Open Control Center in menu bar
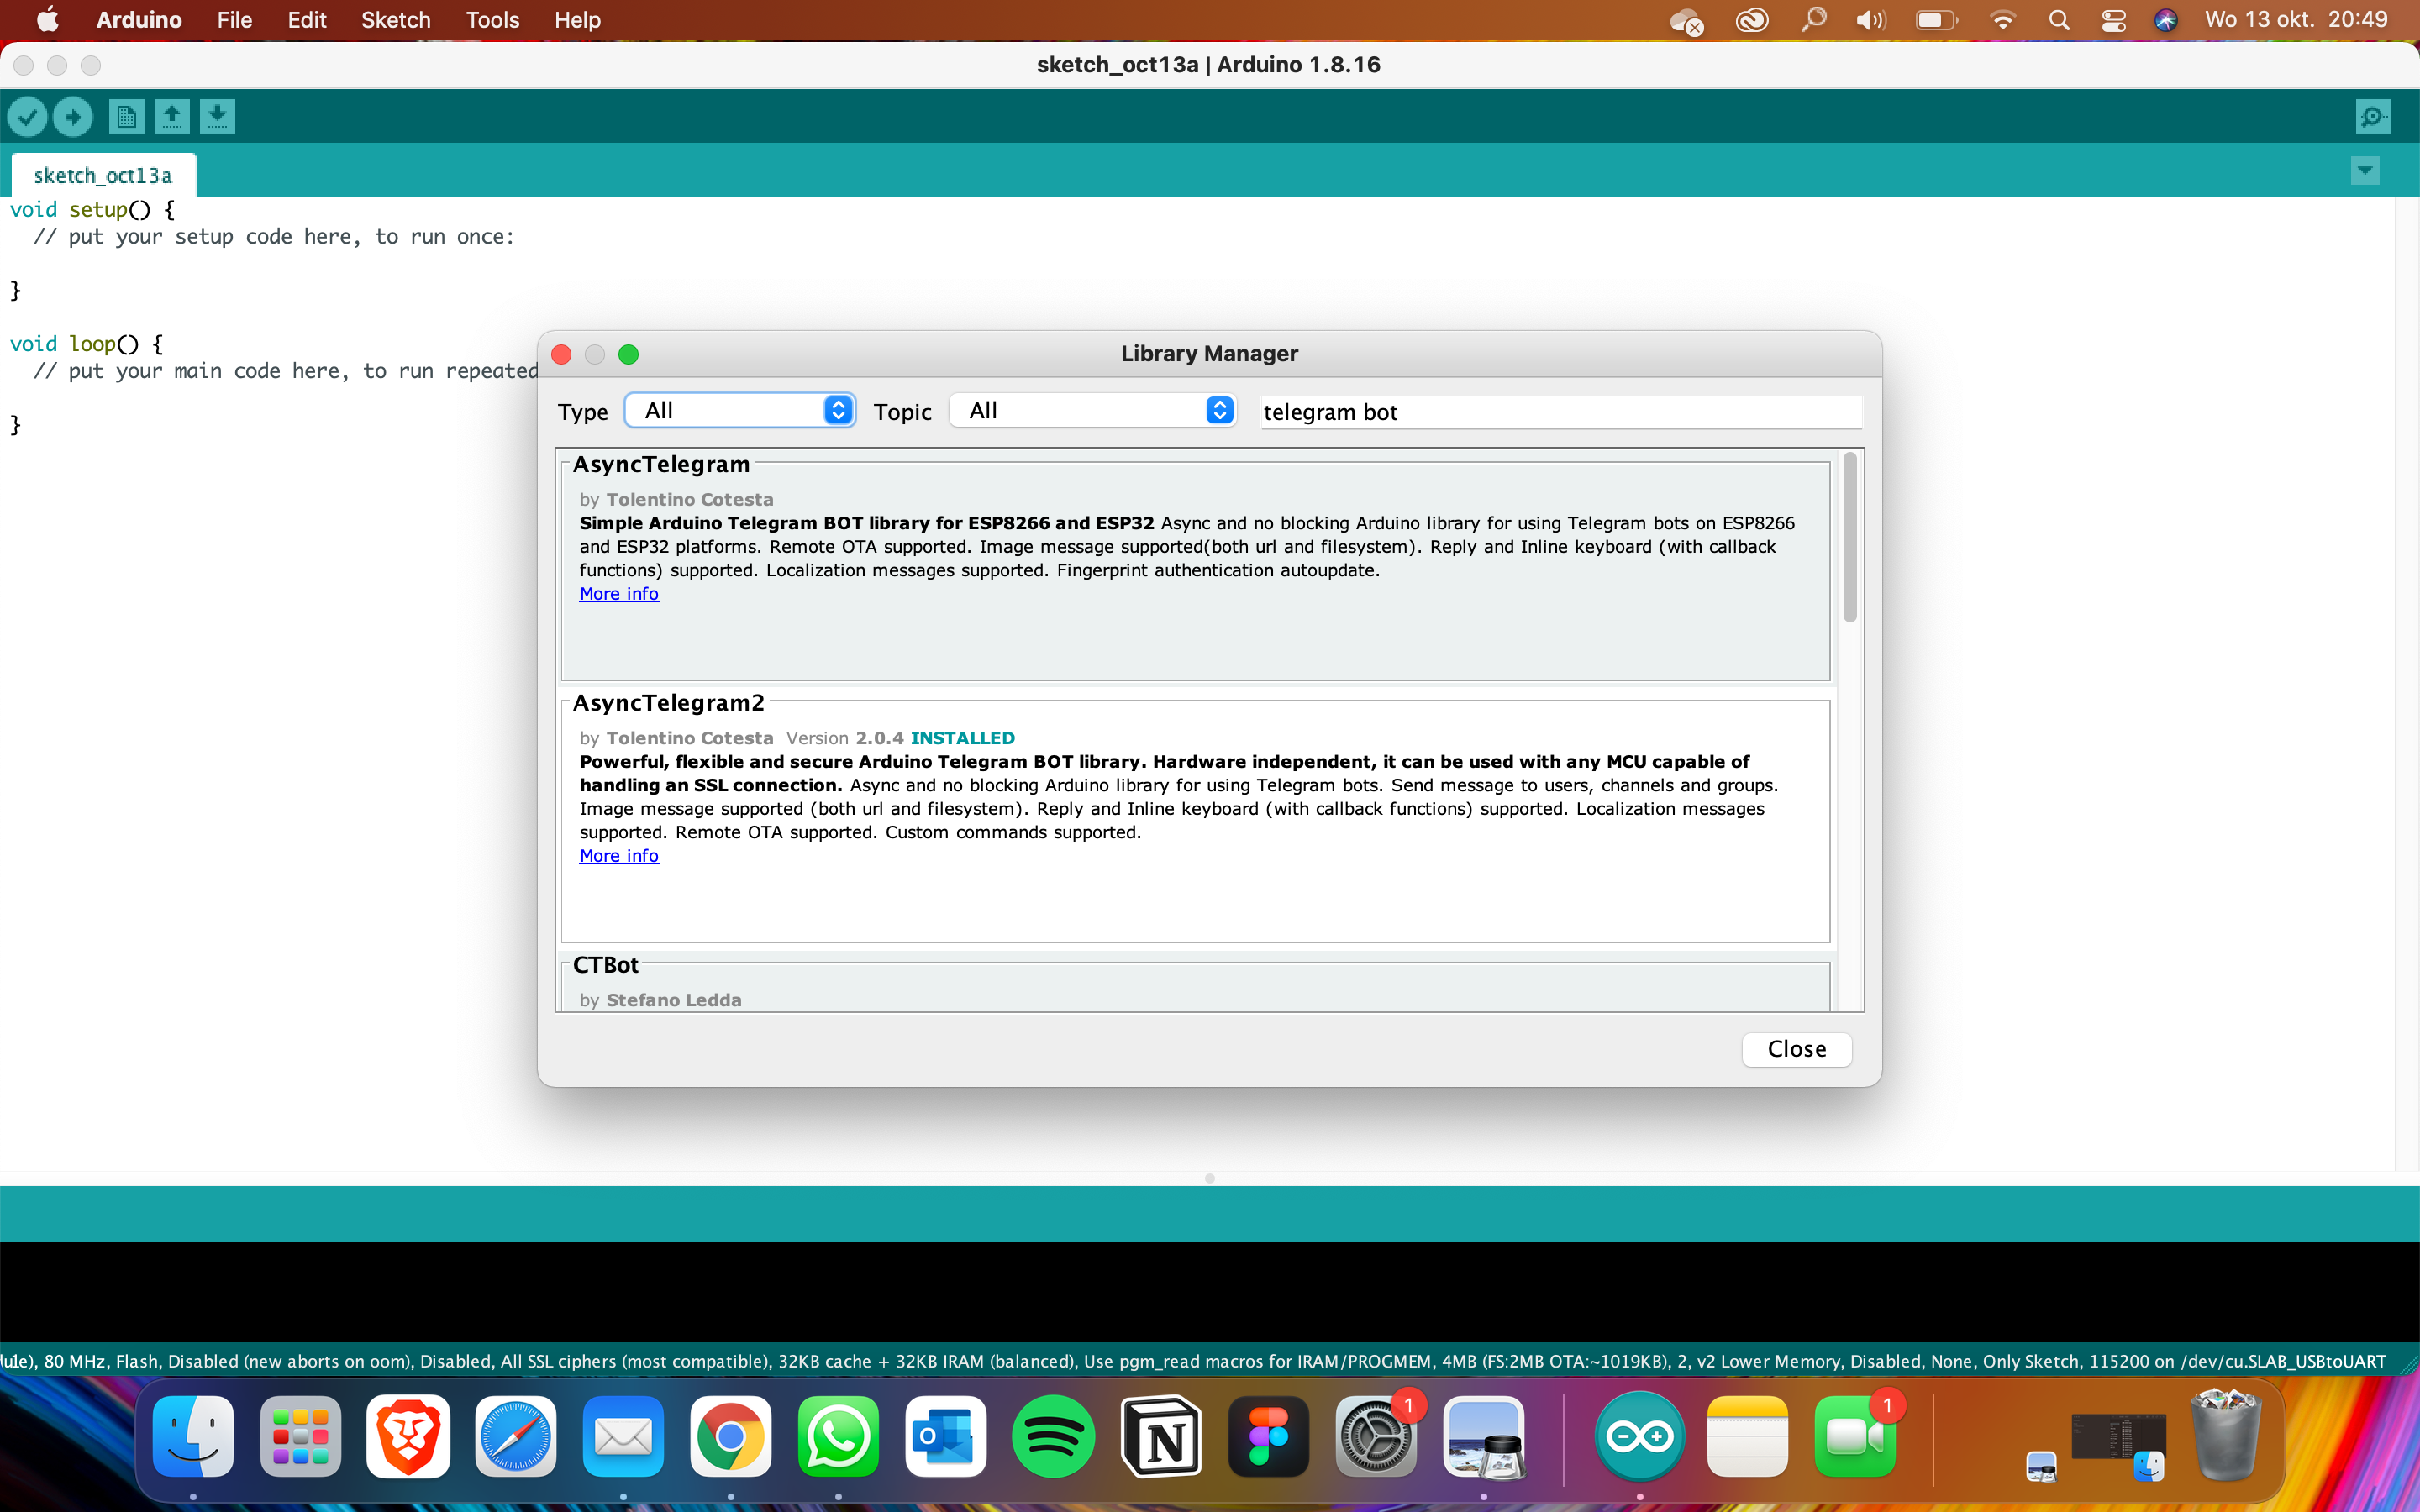2420x1512 pixels. point(2113,20)
